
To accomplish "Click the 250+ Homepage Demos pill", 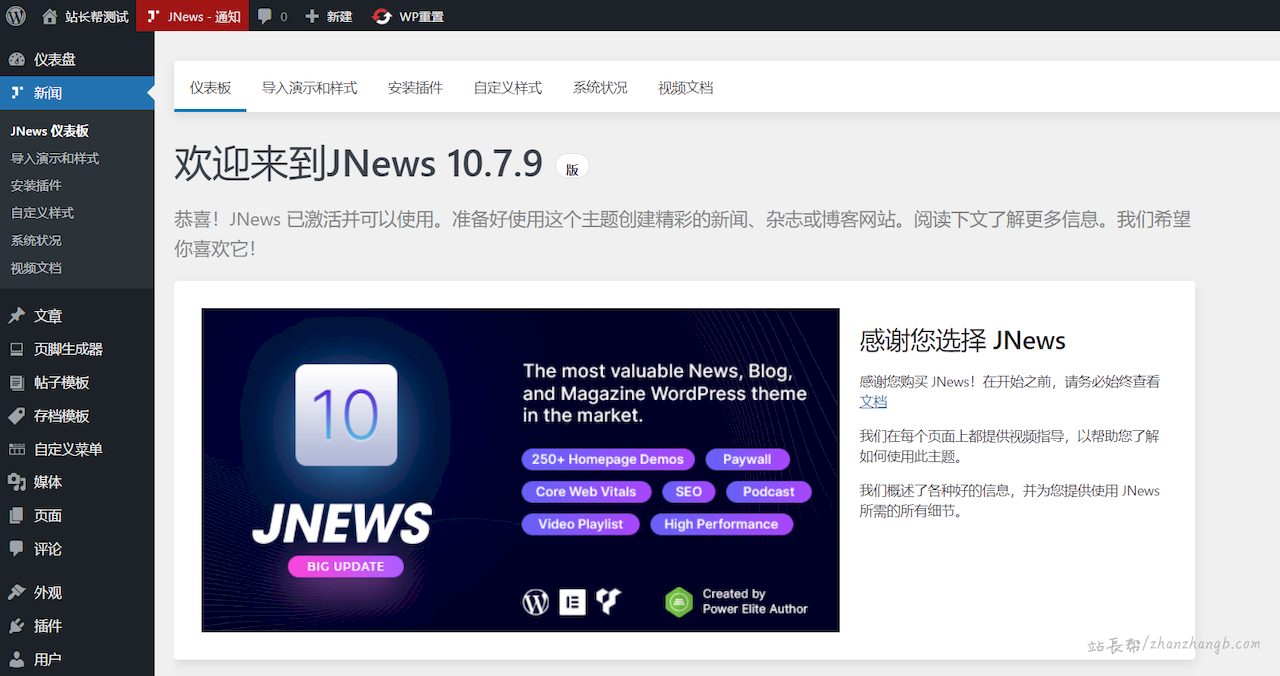I will [x=607, y=459].
